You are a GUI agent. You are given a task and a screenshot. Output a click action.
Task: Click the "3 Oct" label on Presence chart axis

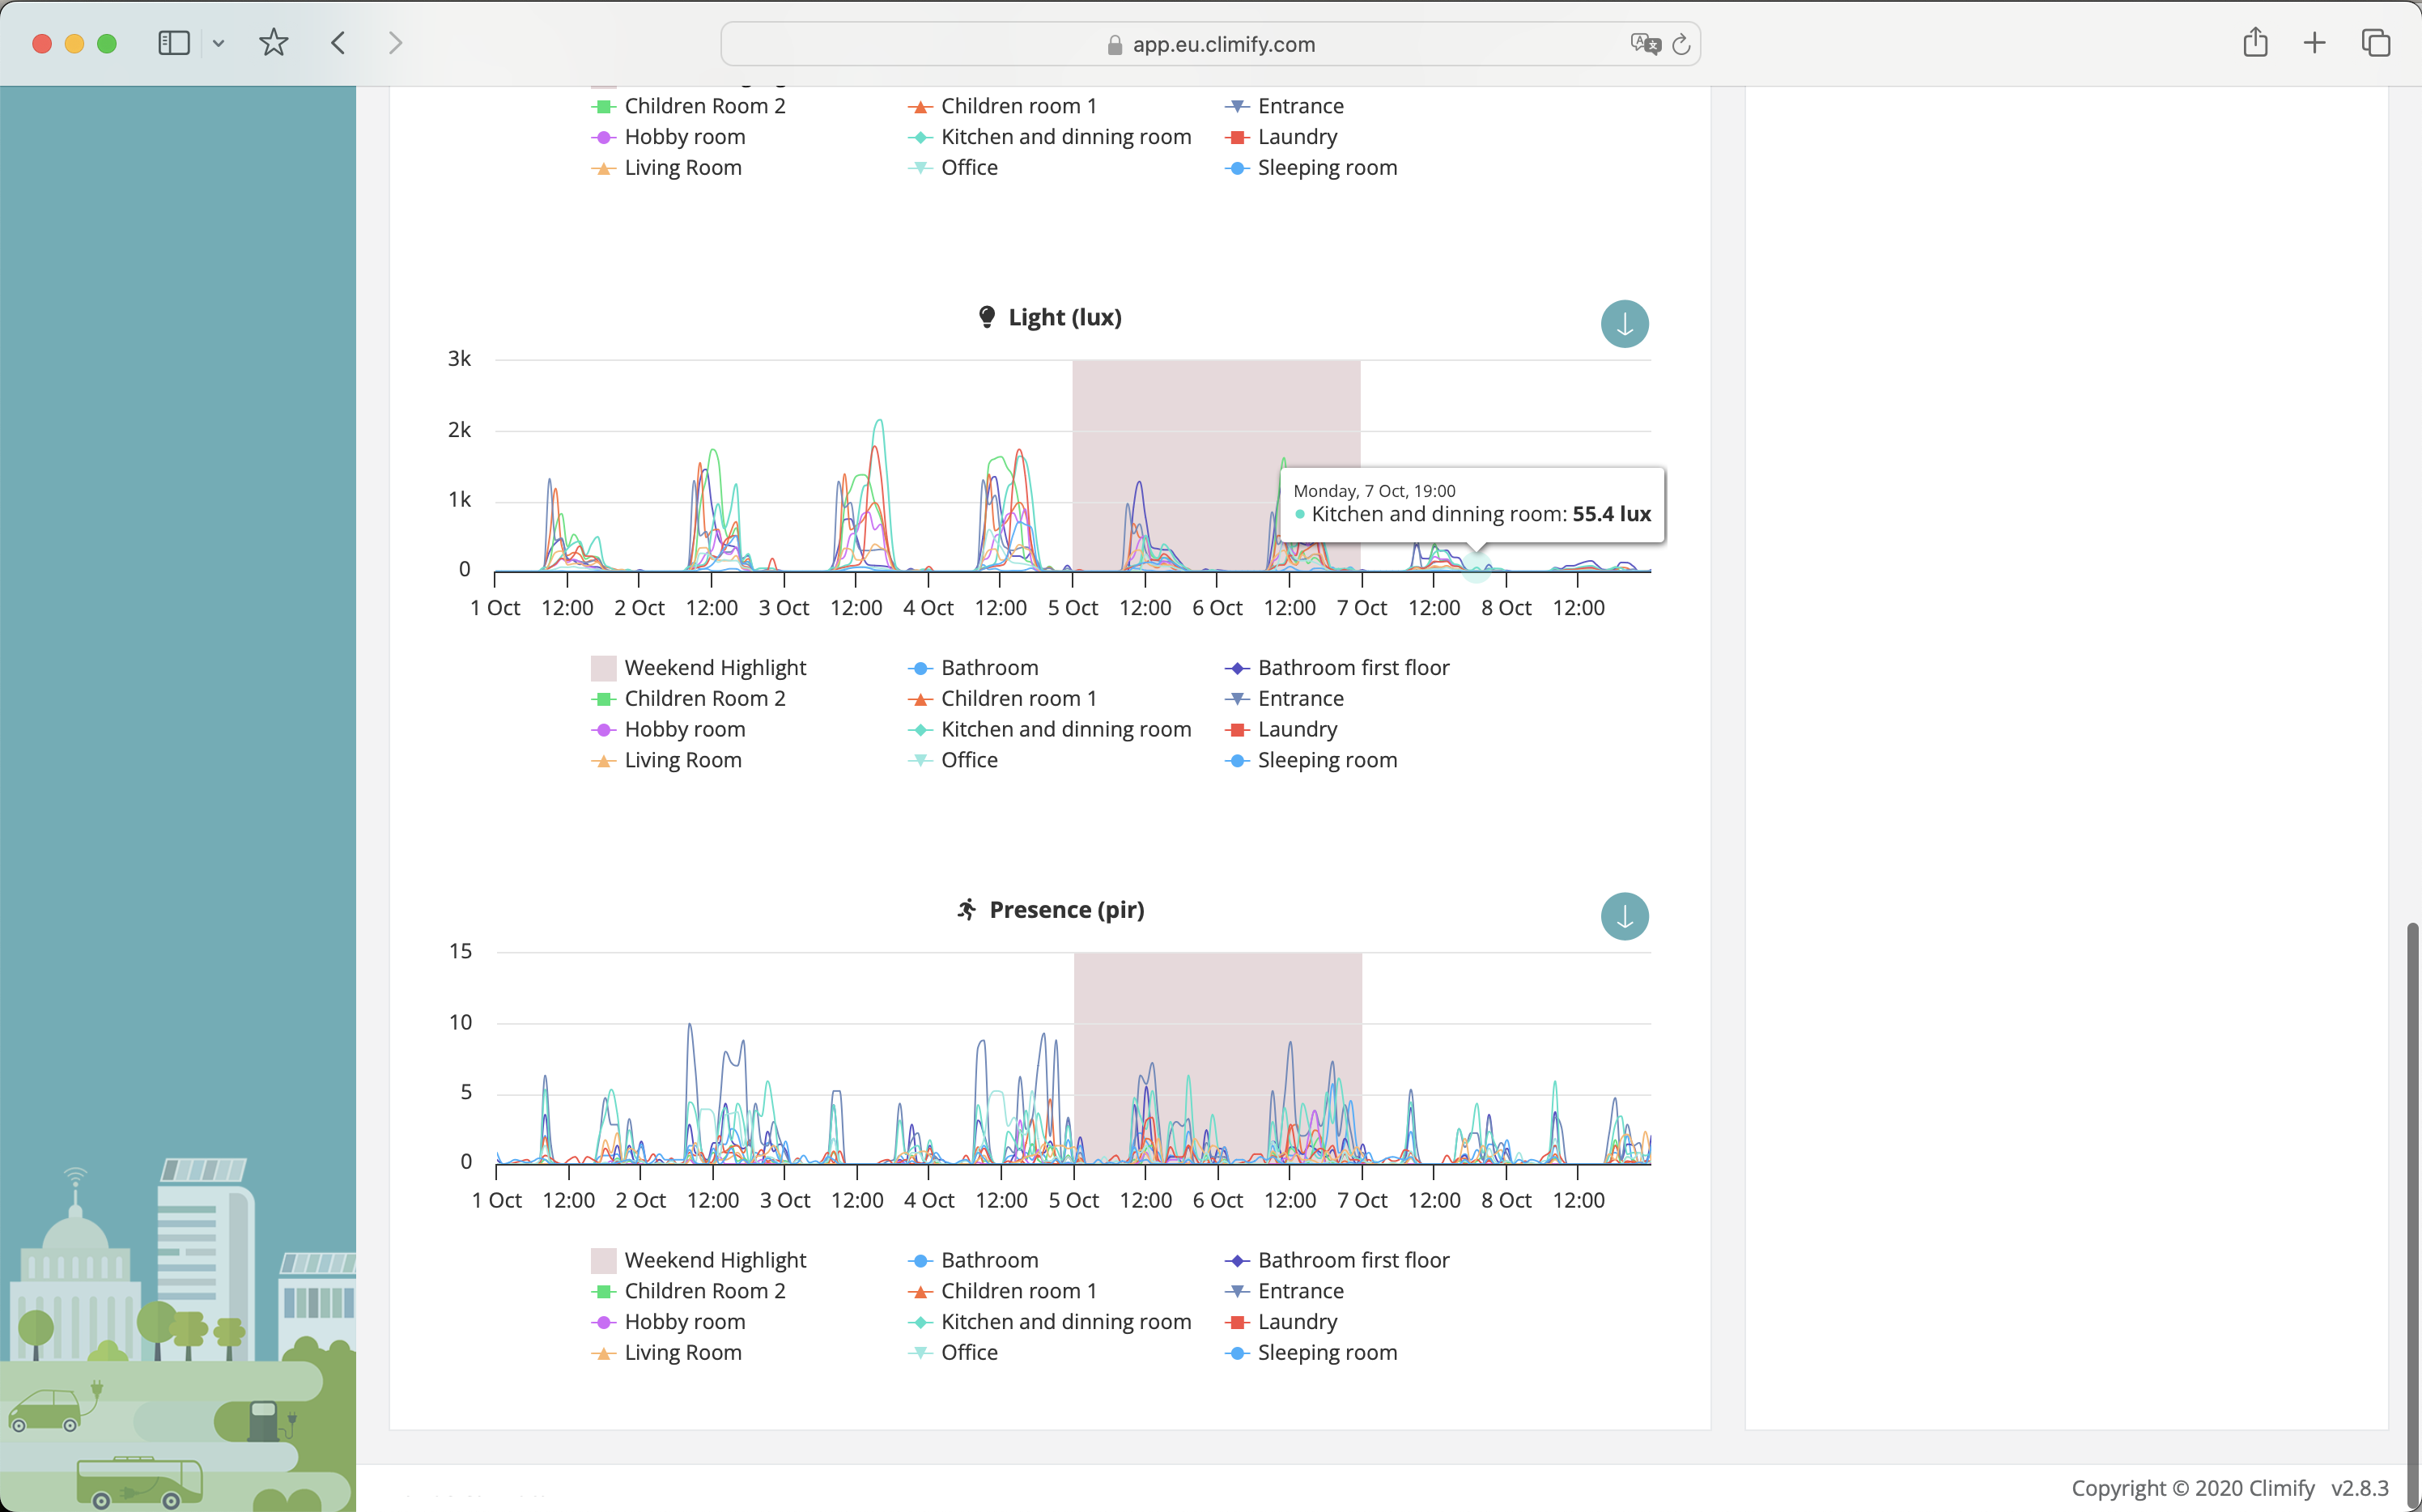[x=785, y=1200]
